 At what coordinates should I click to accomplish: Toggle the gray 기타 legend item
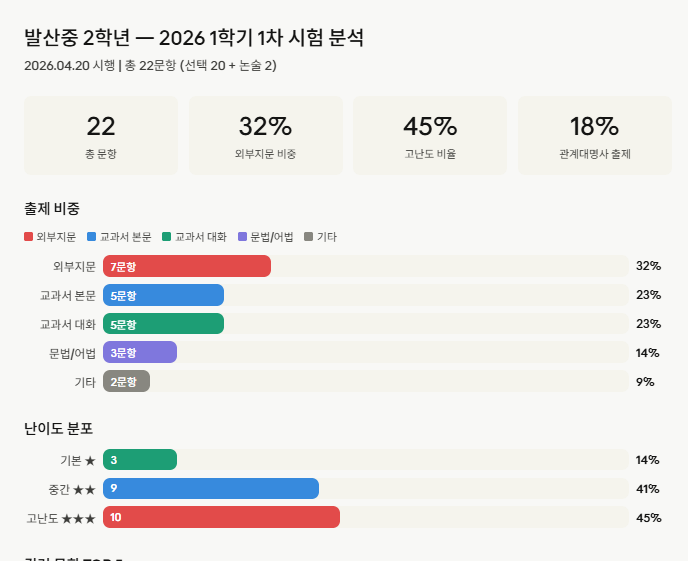(320, 237)
